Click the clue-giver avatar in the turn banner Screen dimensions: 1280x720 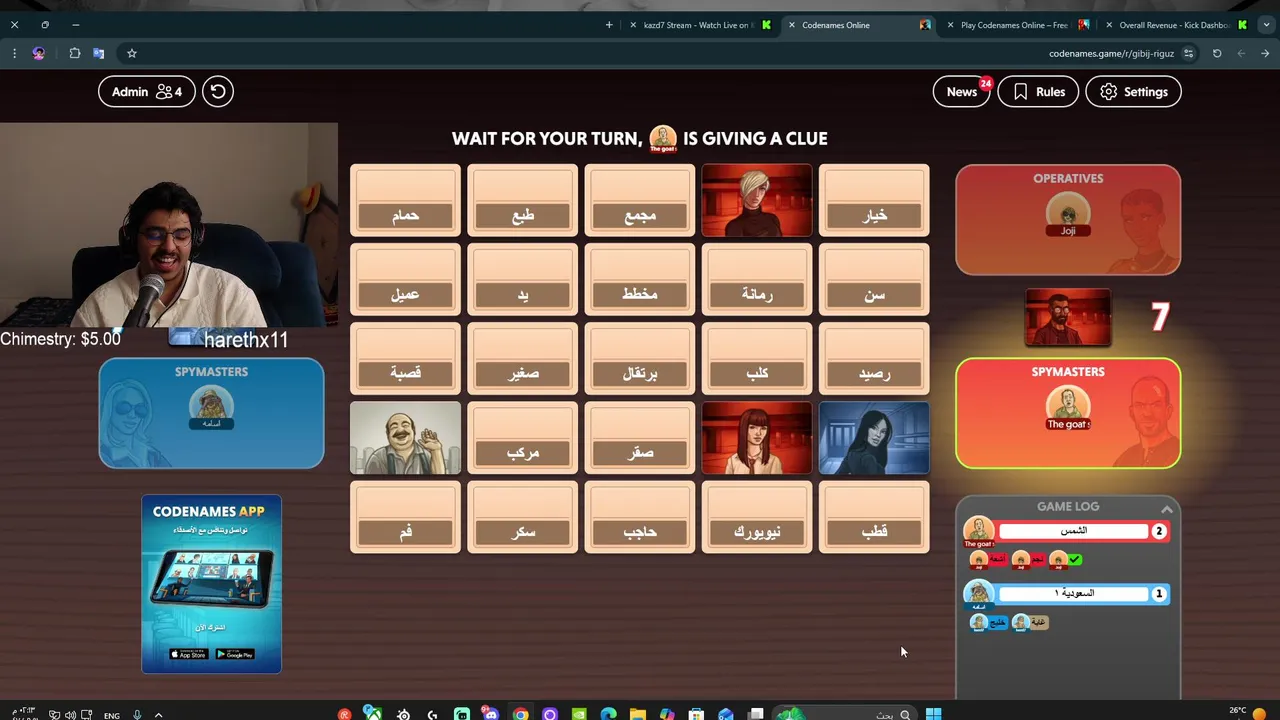pyautogui.click(x=663, y=138)
